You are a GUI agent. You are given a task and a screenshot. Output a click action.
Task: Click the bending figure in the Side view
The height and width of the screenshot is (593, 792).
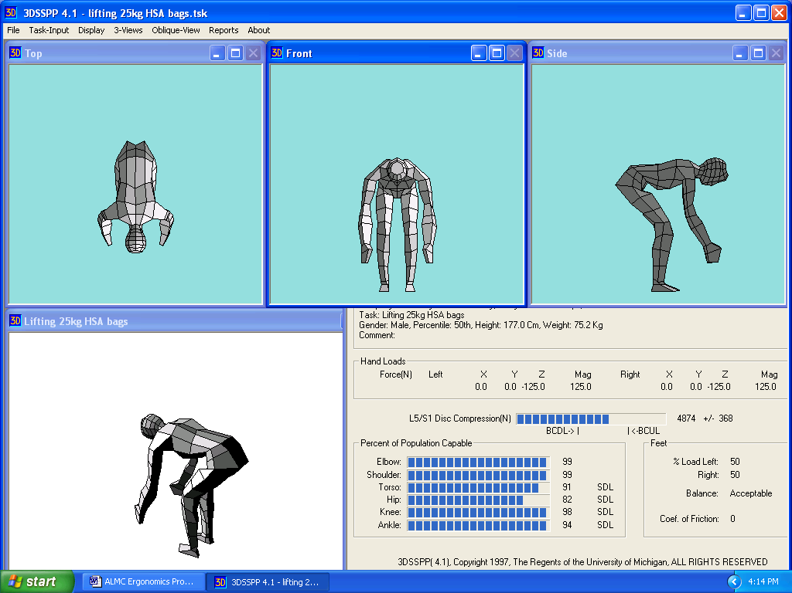tap(672, 224)
